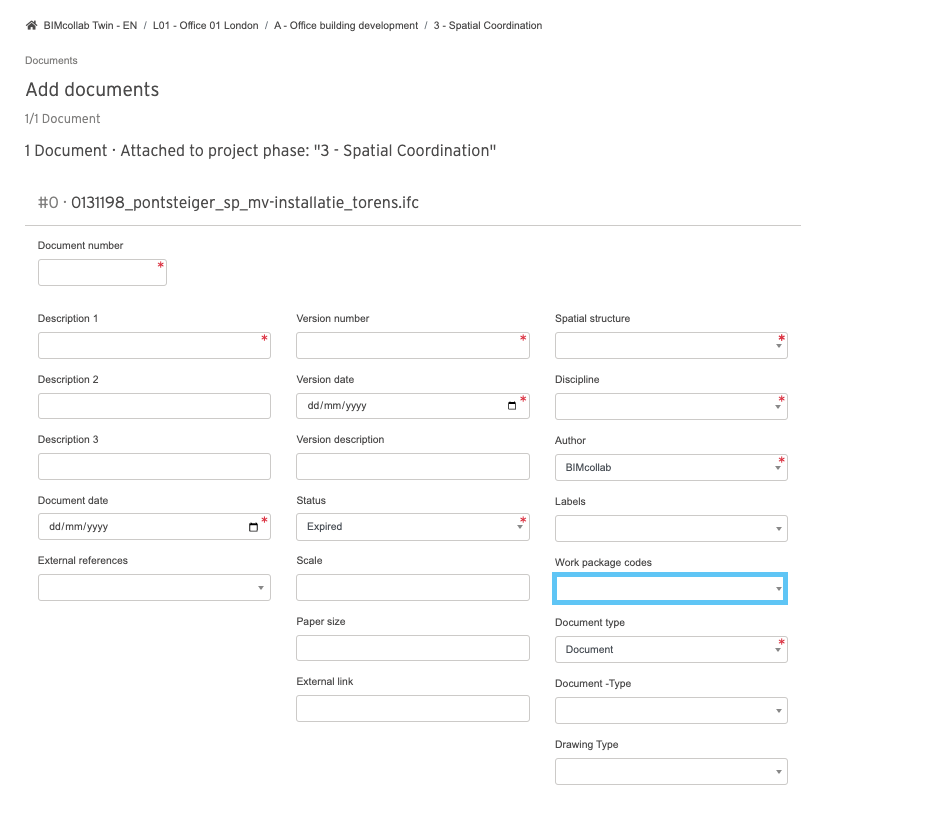Open the BIMcollab Twin - EN breadcrumb
The width and height of the screenshot is (945, 816).
point(90,25)
